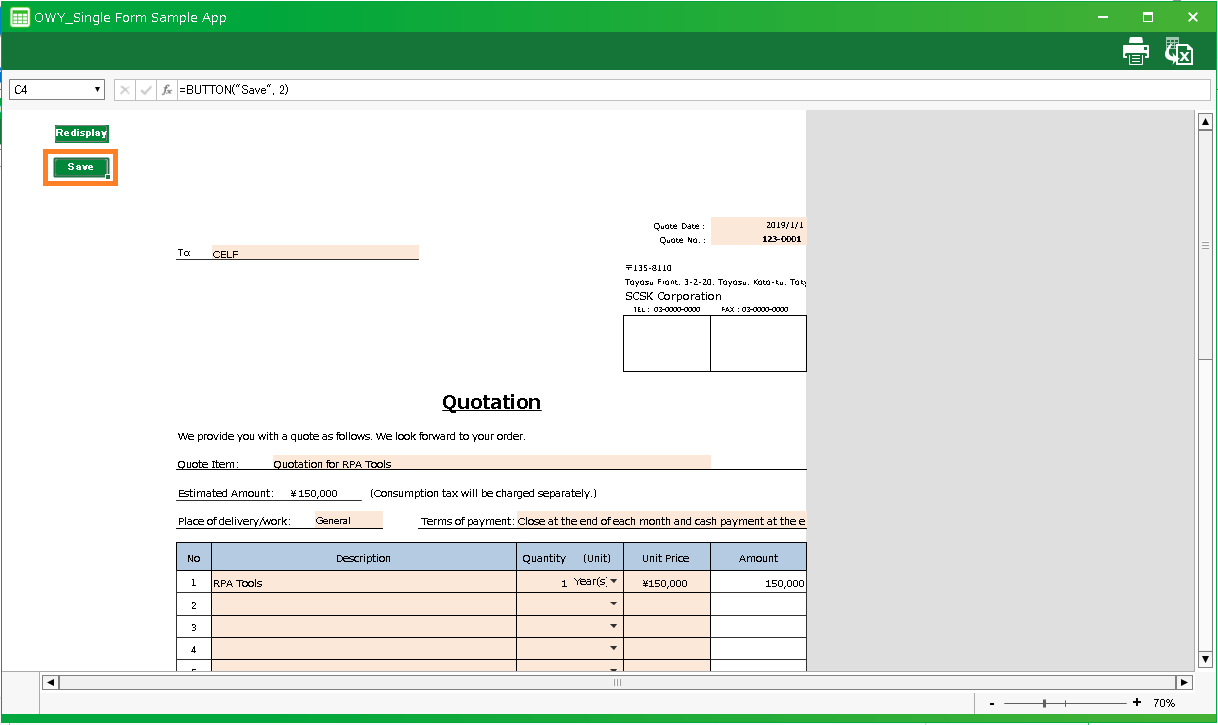Screen dimensions: 1218x725
Task: Click the formula bar cancel X icon
Action: tap(125, 90)
